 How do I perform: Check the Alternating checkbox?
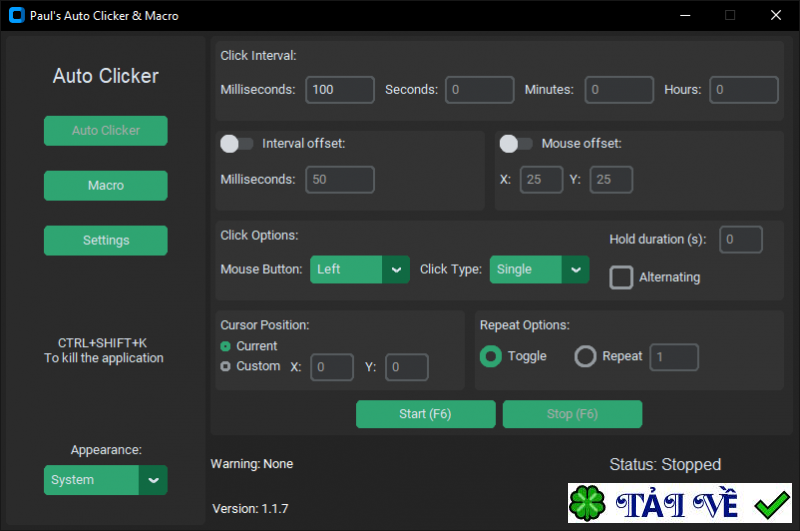pos(622,277)
